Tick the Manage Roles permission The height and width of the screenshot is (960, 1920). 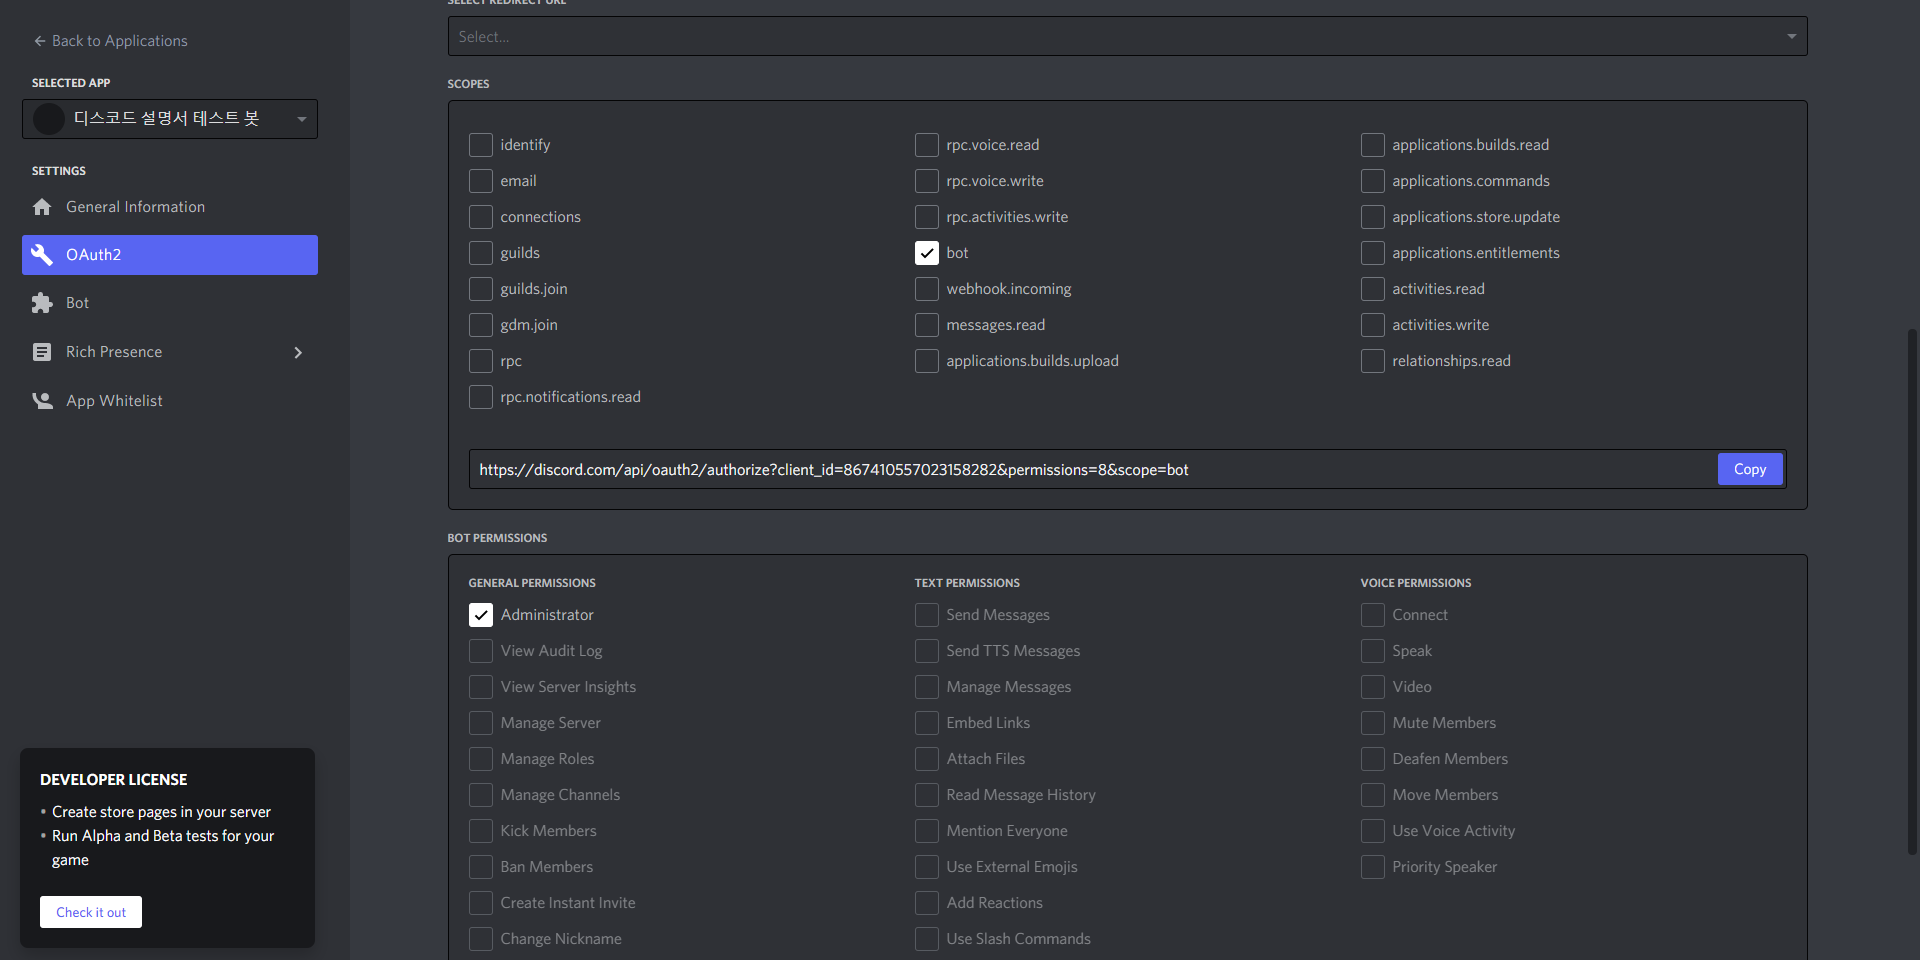click(481, 759)
